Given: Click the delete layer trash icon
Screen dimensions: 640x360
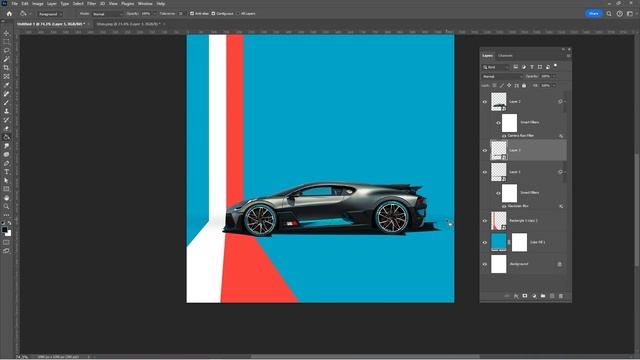Looking at the screenshot, I should [561, 296].
